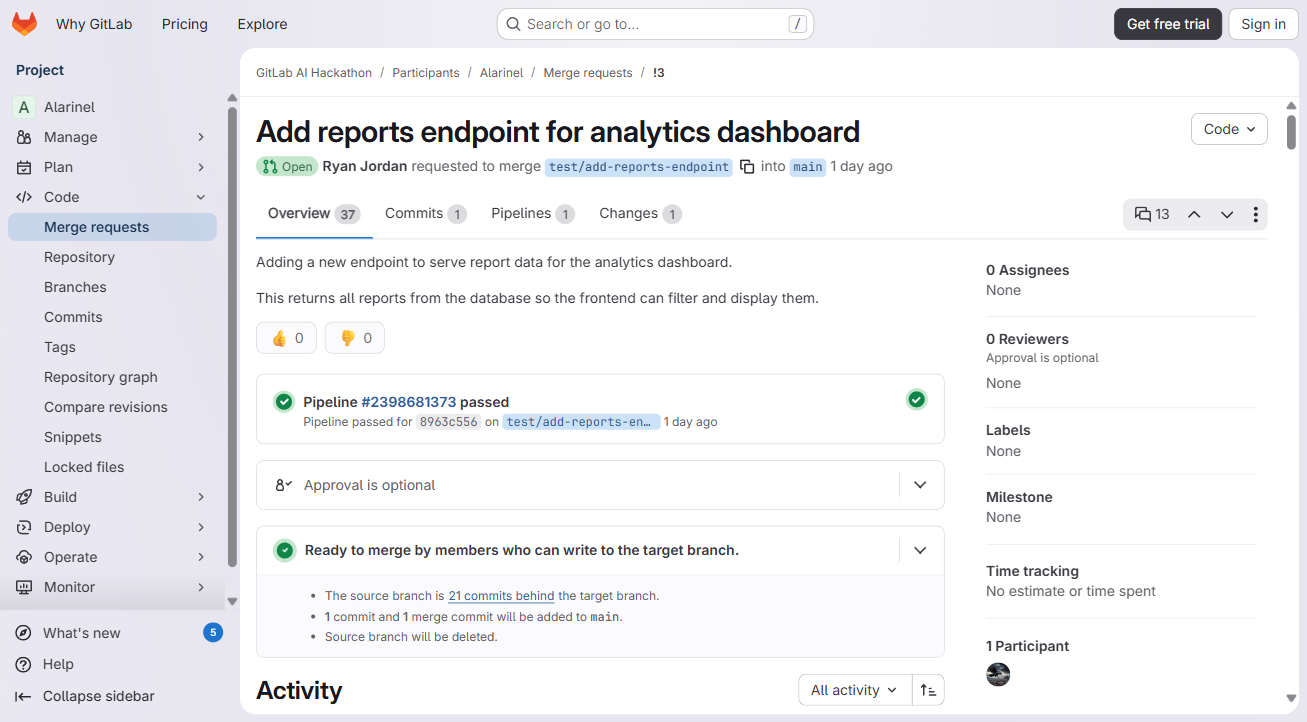Open Pricing in top navigation
Image resolution: width=1307 pixels, height=722 pixels.
coord(185,24)
